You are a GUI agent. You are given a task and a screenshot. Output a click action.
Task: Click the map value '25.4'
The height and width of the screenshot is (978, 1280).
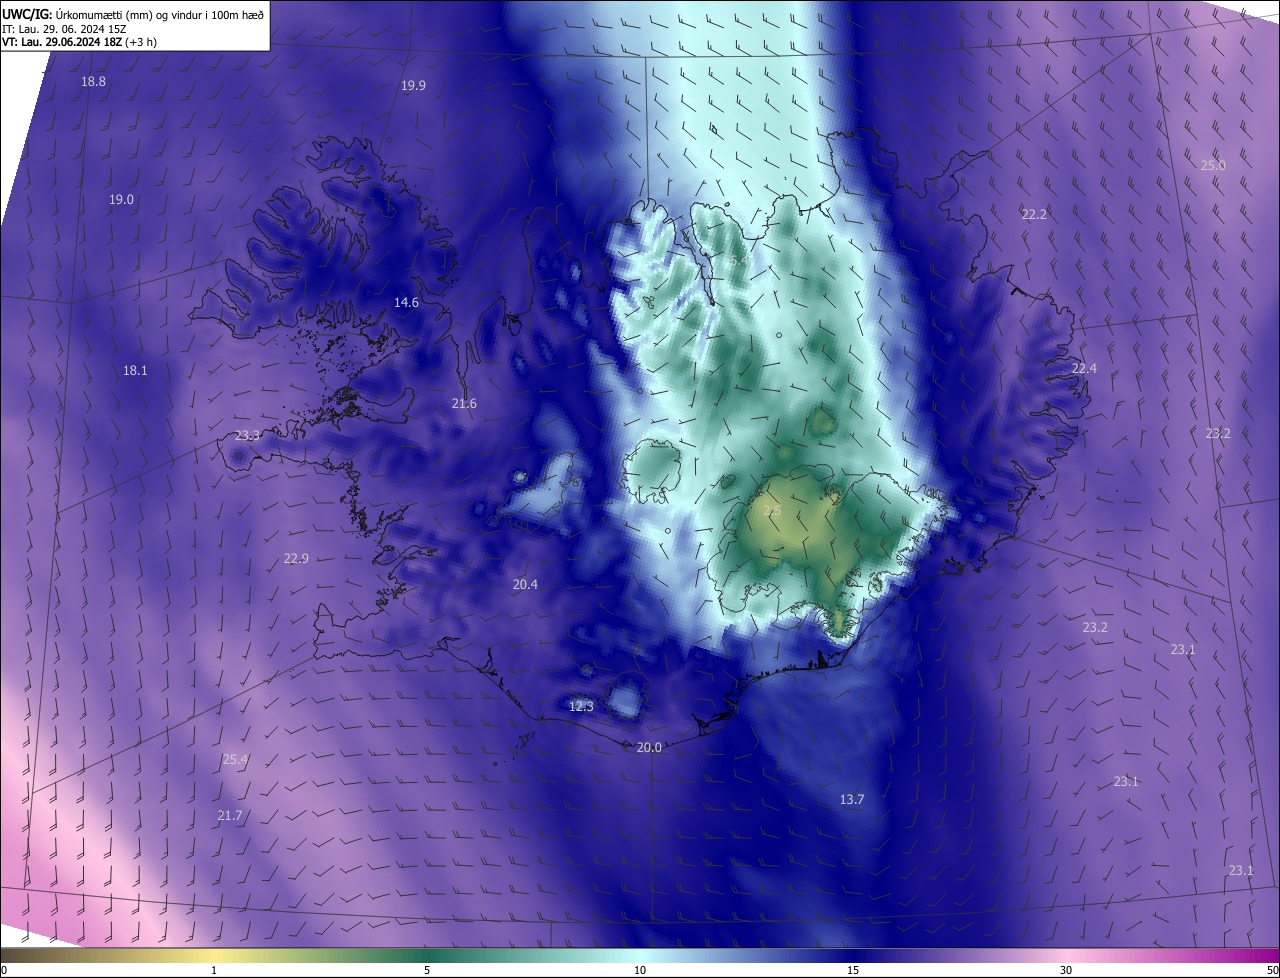235,760
